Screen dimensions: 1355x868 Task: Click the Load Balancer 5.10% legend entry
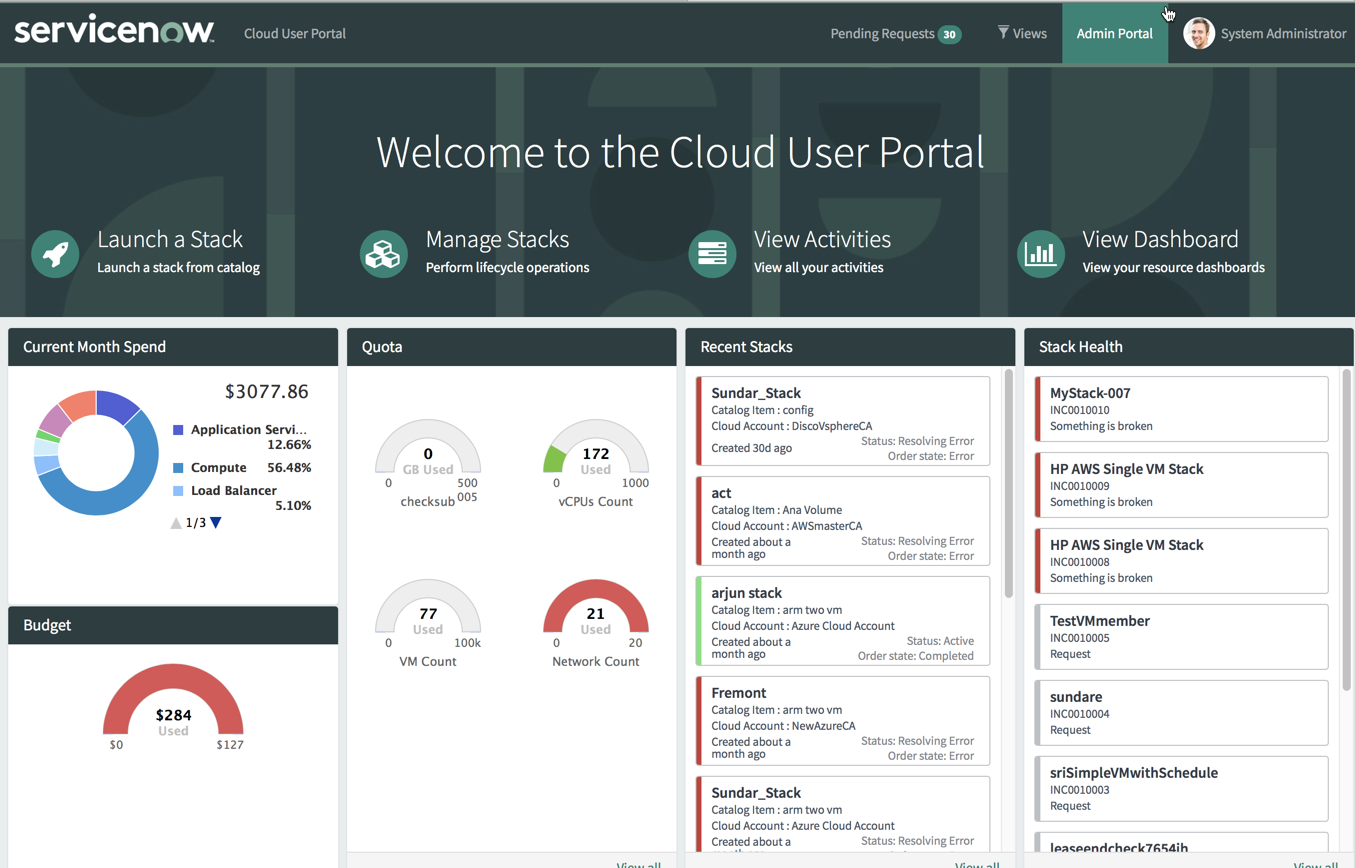tap(242, 498)
